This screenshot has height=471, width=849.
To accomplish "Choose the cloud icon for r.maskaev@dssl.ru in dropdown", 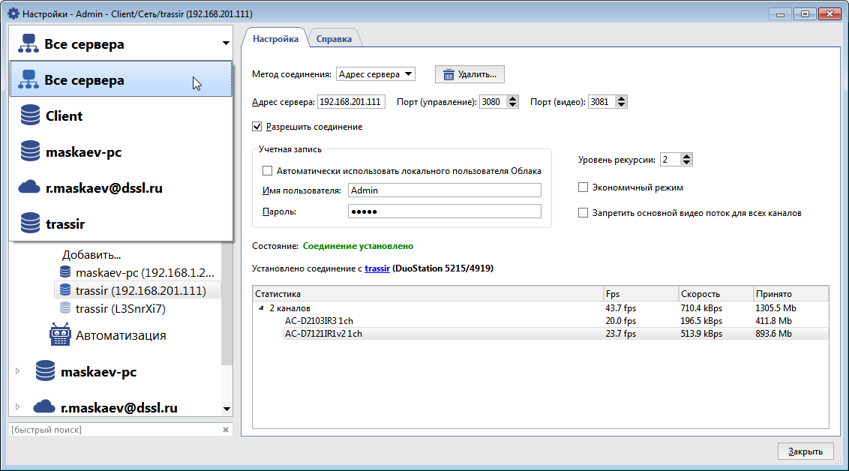I will (30, 188).
